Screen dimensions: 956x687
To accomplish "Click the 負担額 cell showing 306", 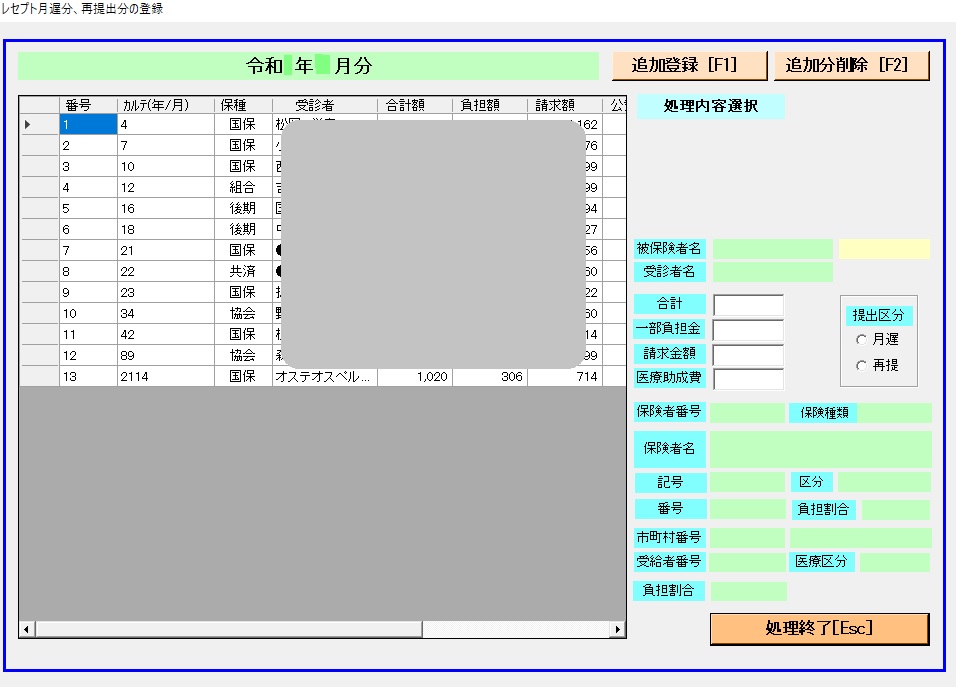I will pos(489,377).
